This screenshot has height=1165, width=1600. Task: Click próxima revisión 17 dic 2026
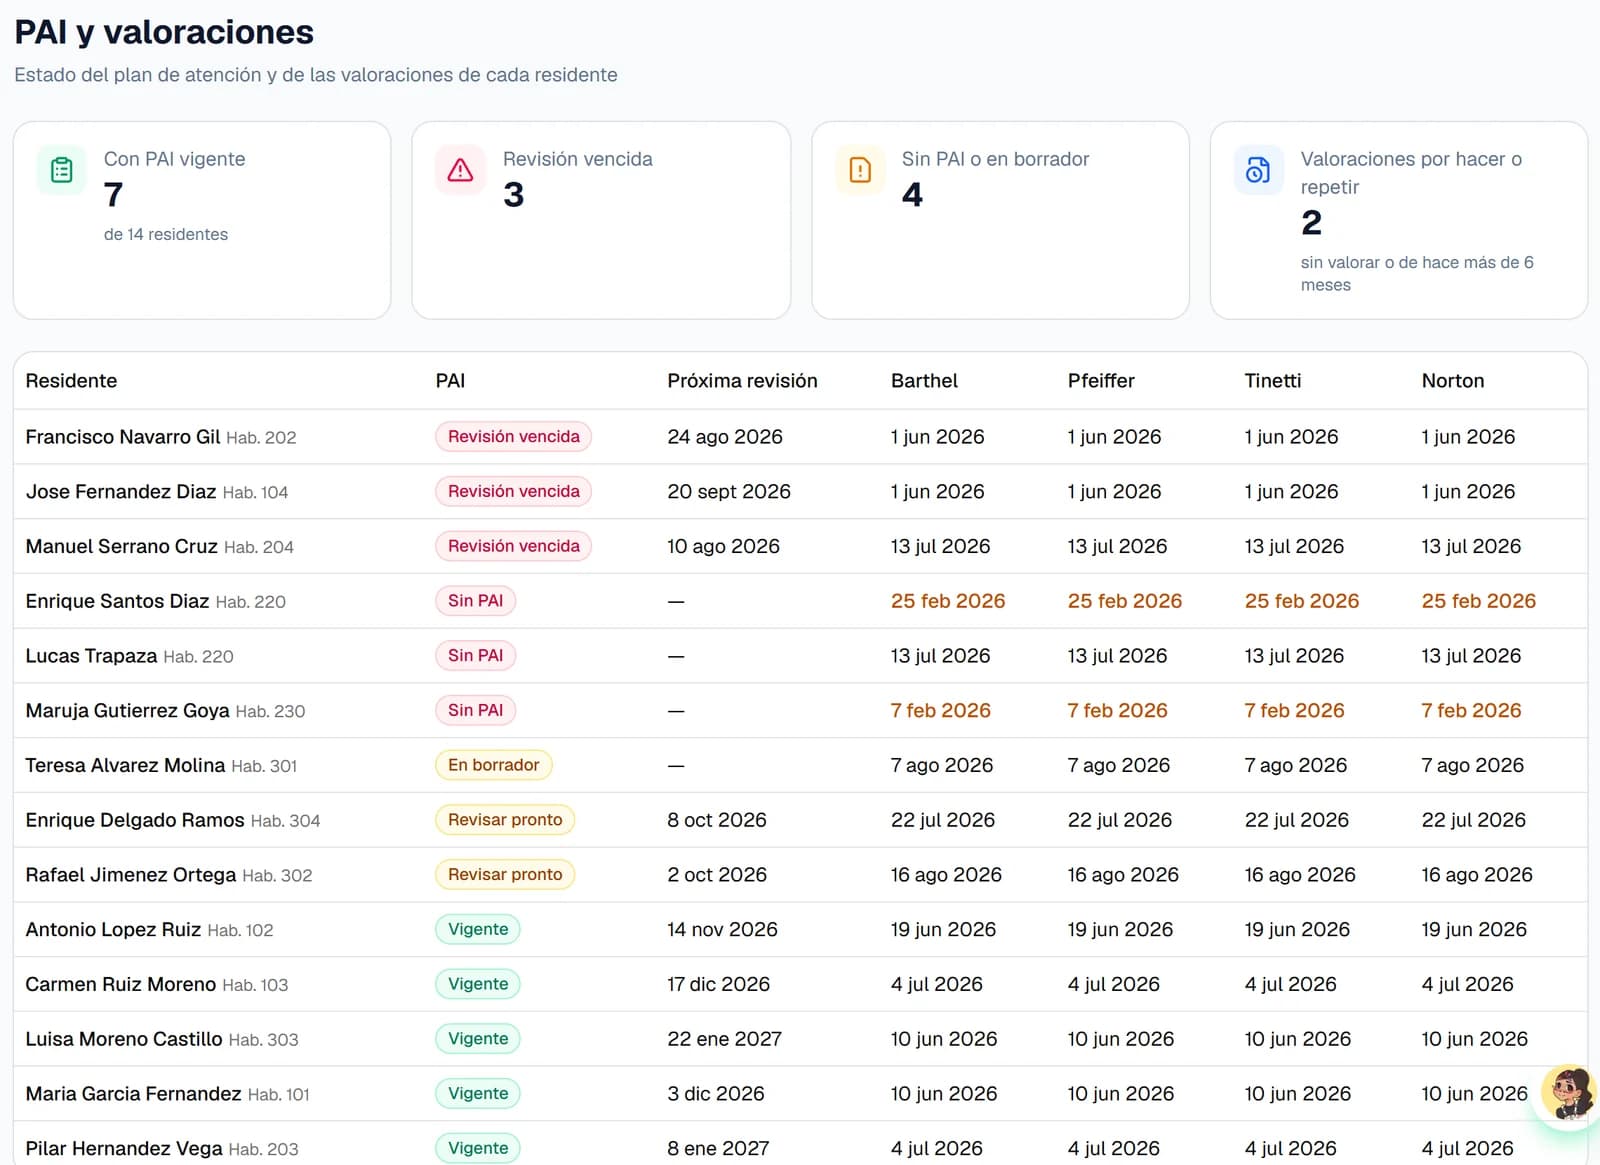(719, 984)
